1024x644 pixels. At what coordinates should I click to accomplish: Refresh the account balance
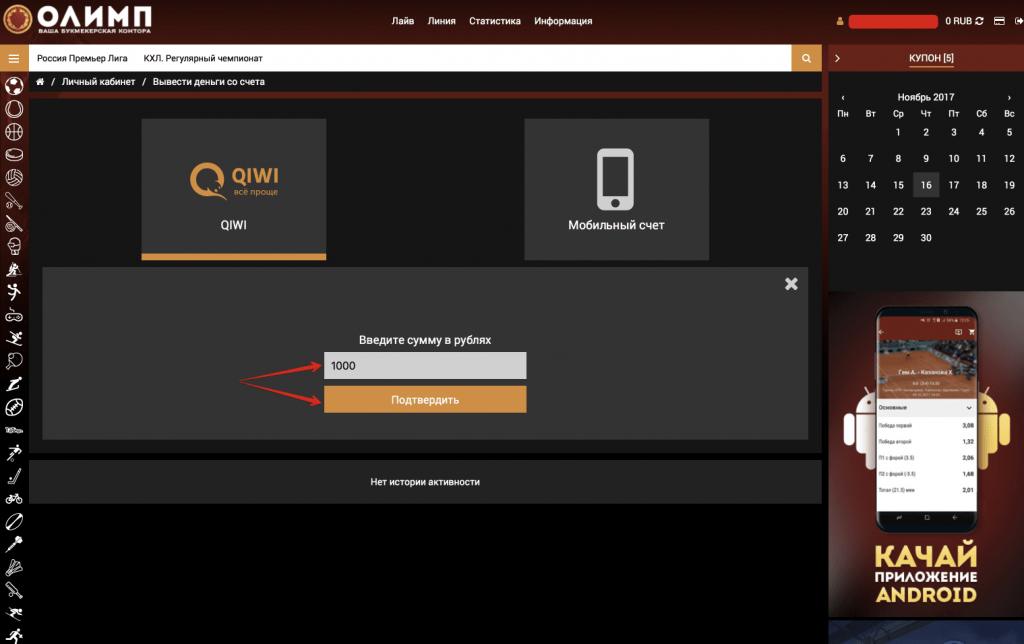pyautogui.click(x=979, y=21)
